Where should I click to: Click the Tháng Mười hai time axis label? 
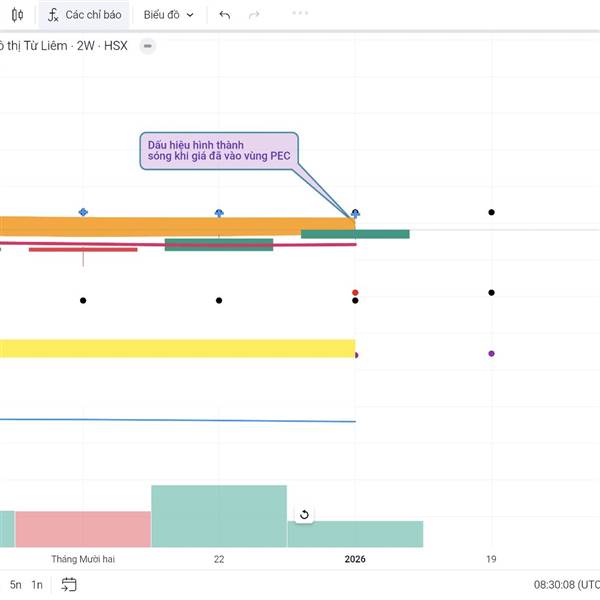tap(83, 559)
